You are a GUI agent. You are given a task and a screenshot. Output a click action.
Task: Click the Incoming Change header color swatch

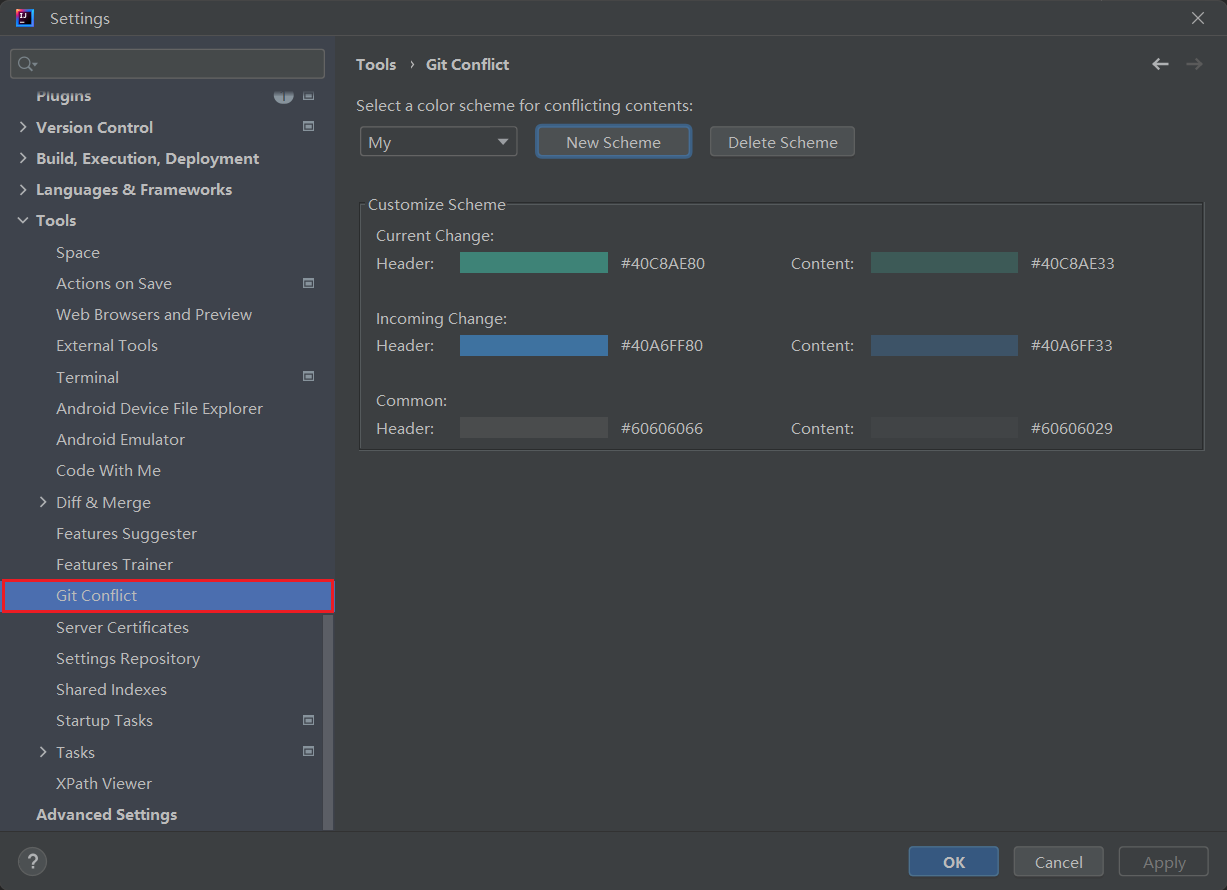(x=534, y=346)
